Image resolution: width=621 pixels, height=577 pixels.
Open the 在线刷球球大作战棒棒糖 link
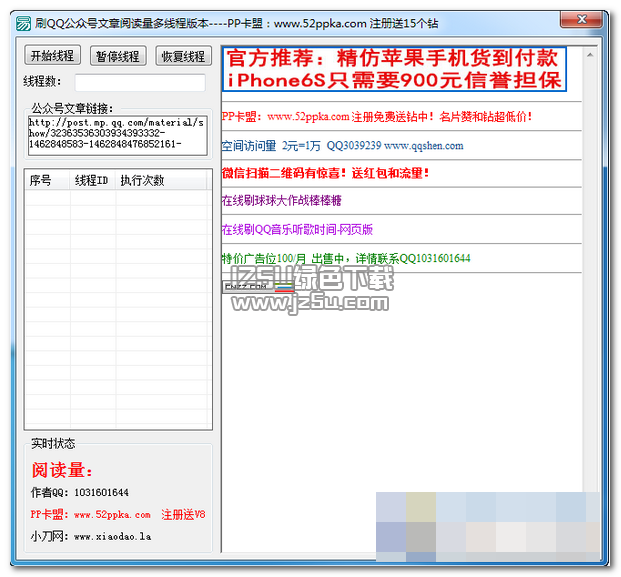click(x=282, y=200)
